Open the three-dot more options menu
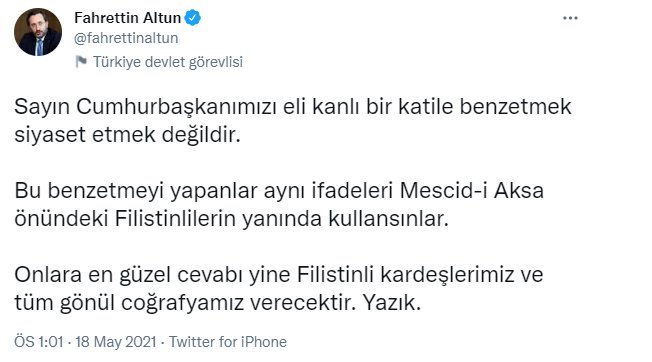 tap(570, 18)
